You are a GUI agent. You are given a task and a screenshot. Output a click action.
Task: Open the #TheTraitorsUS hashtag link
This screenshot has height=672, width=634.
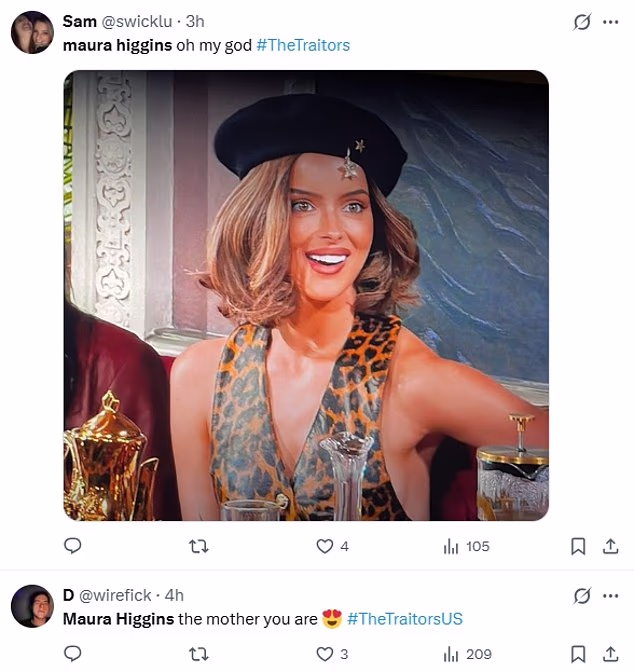(405, 619)
